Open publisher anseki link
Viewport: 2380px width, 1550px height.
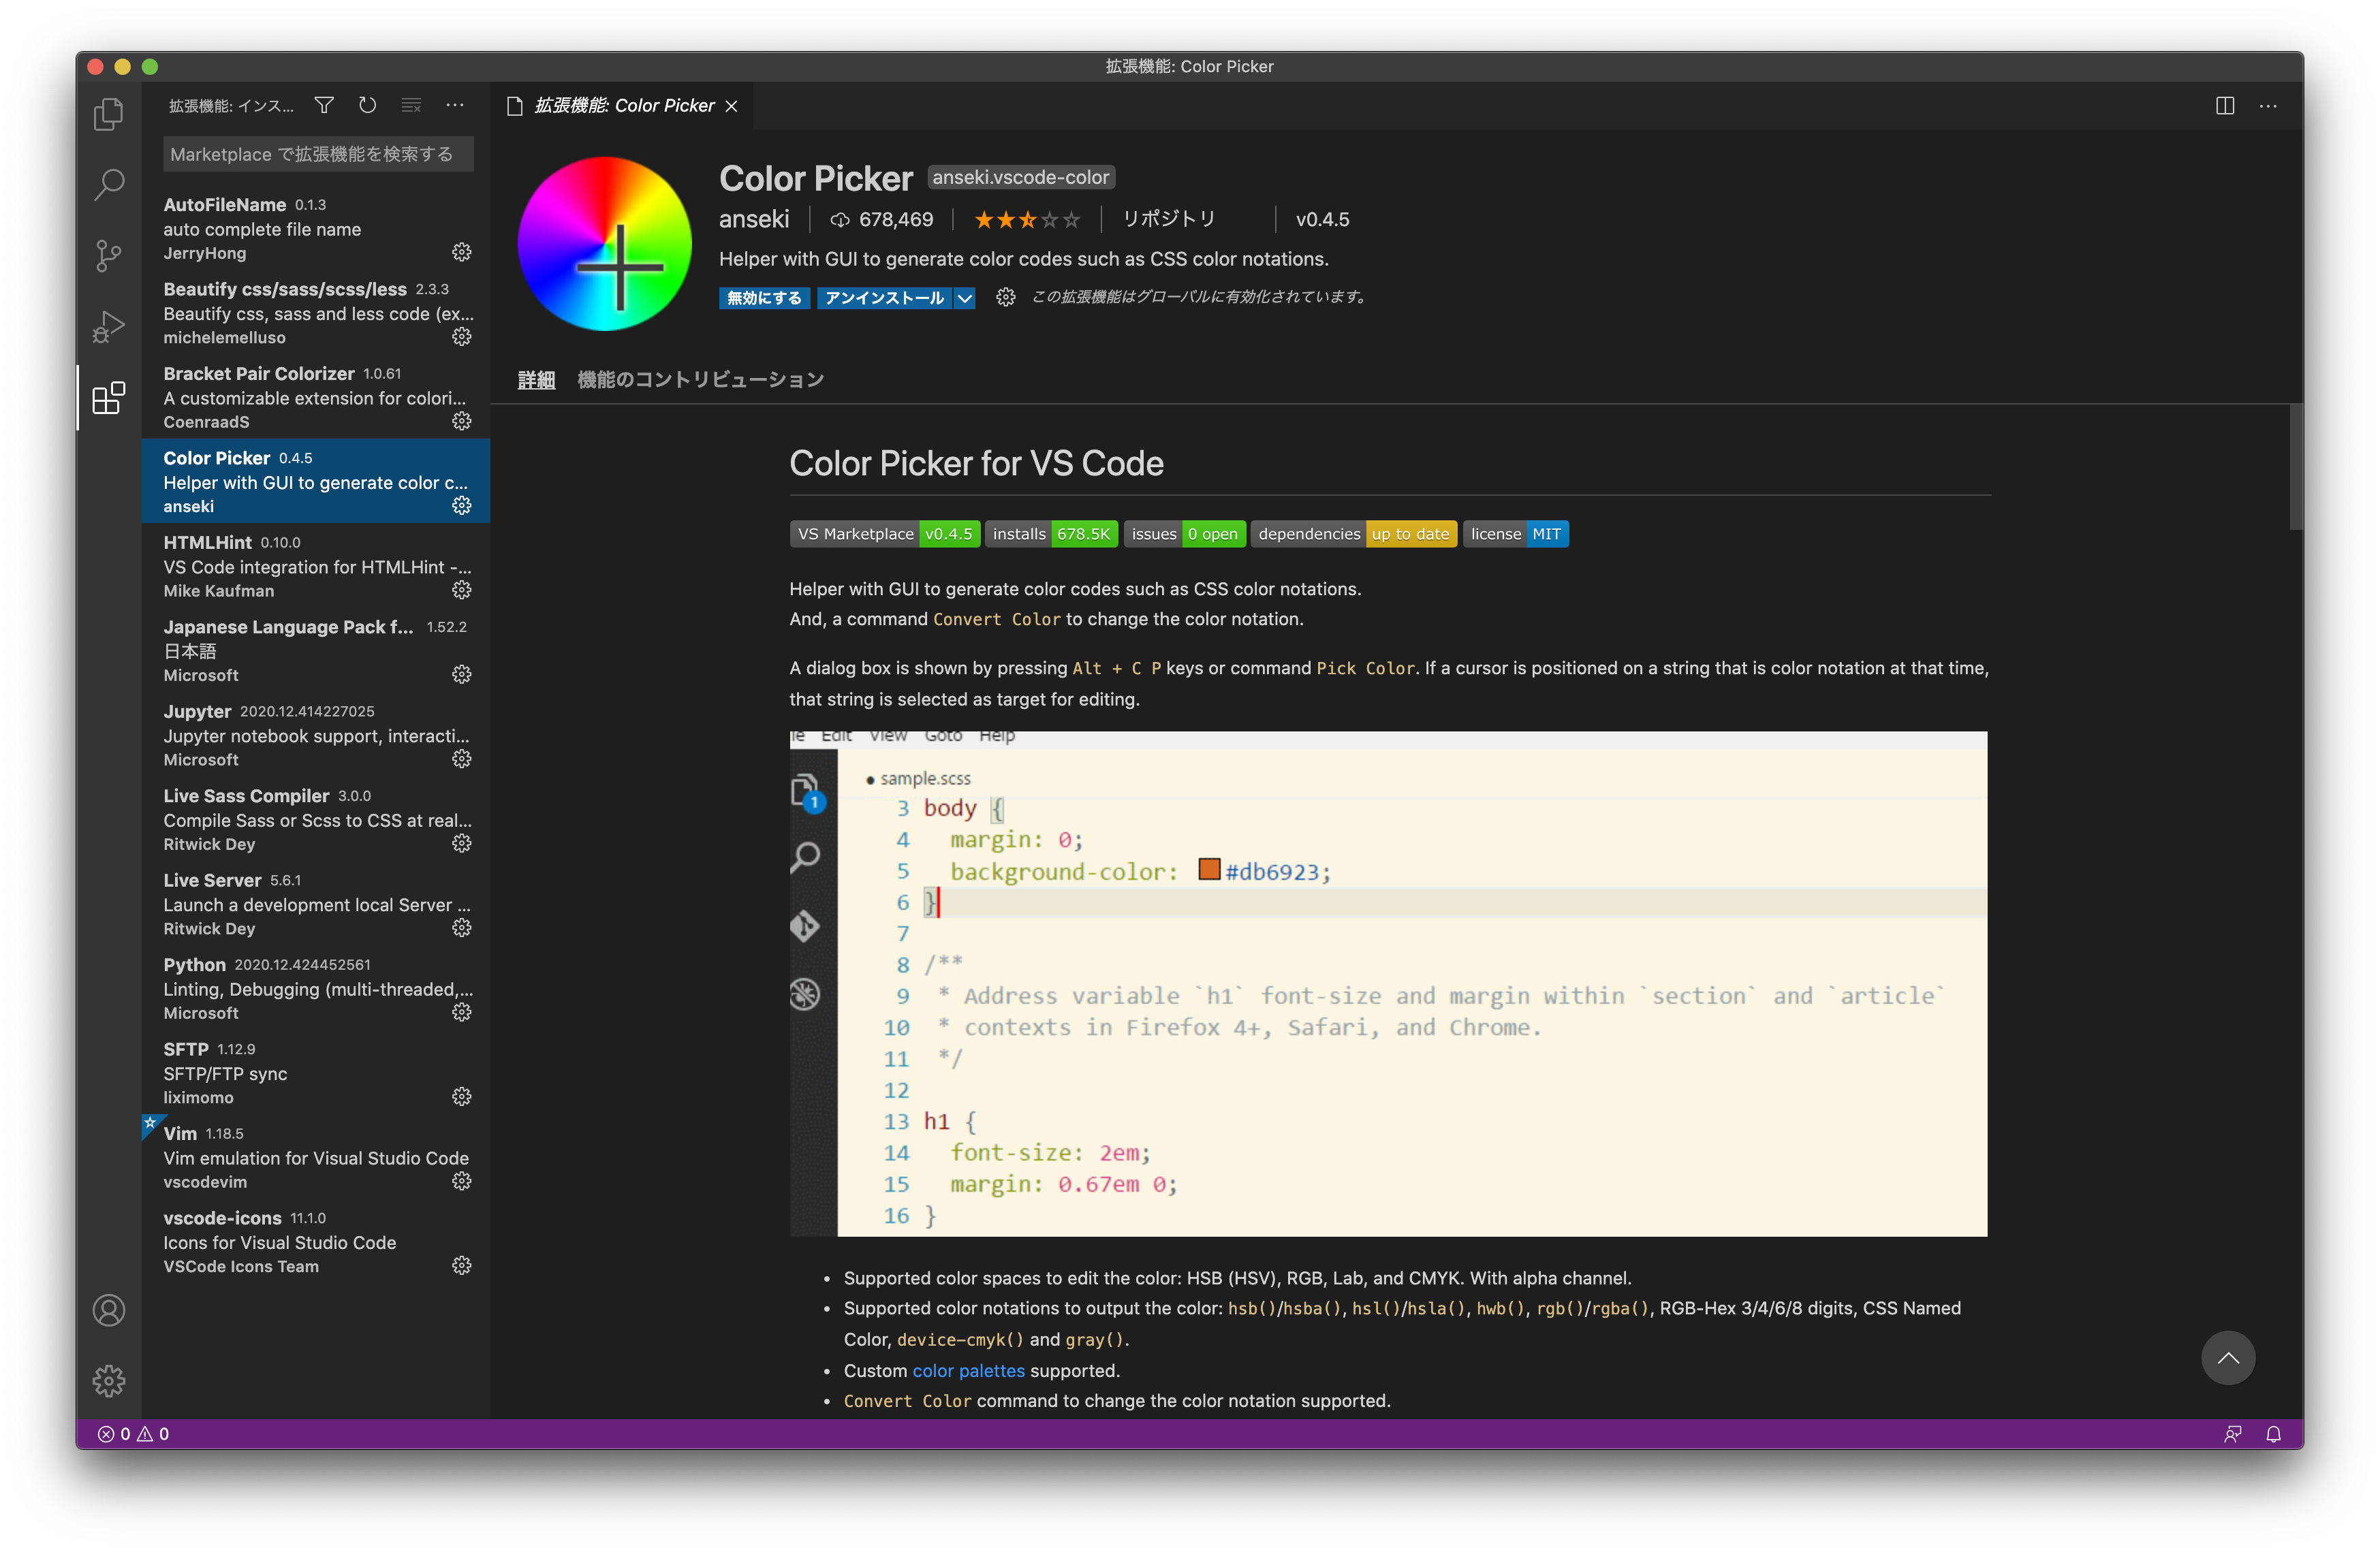coord(753,219)
